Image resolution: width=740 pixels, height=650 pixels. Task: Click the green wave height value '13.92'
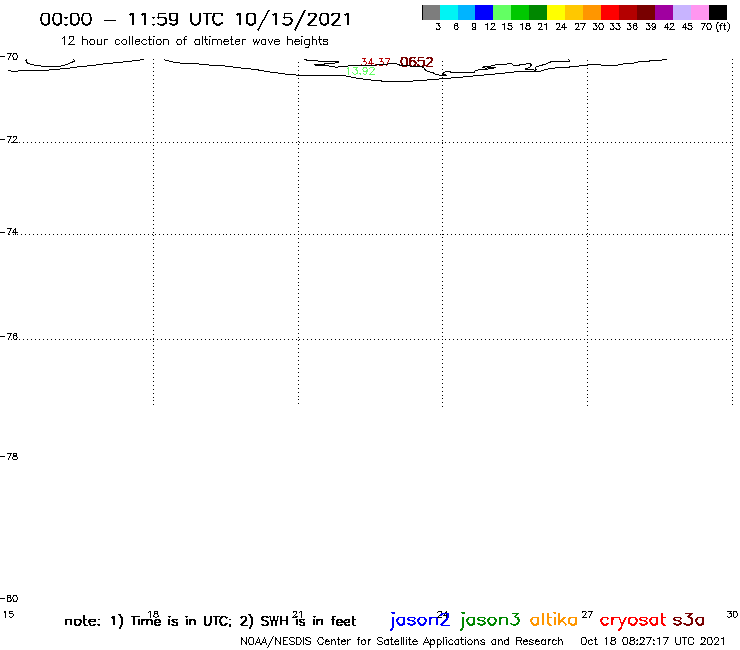pyautogui.click(x=361, y=71)
